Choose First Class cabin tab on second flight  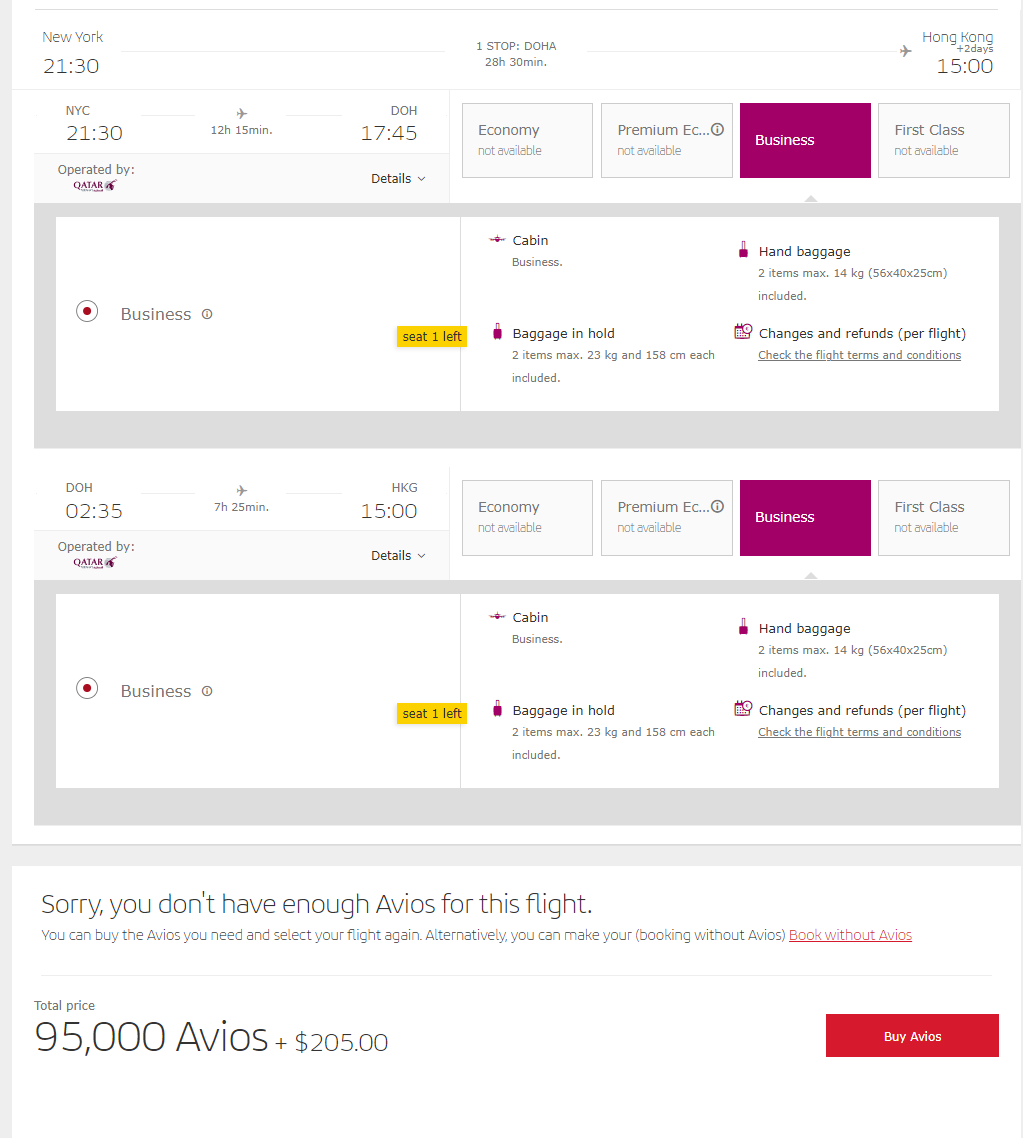click(x=943, y=517)
